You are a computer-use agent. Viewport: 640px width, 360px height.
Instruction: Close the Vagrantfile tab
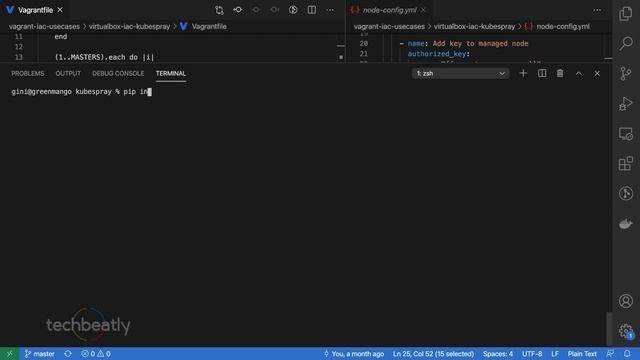[x=60, y=10]
